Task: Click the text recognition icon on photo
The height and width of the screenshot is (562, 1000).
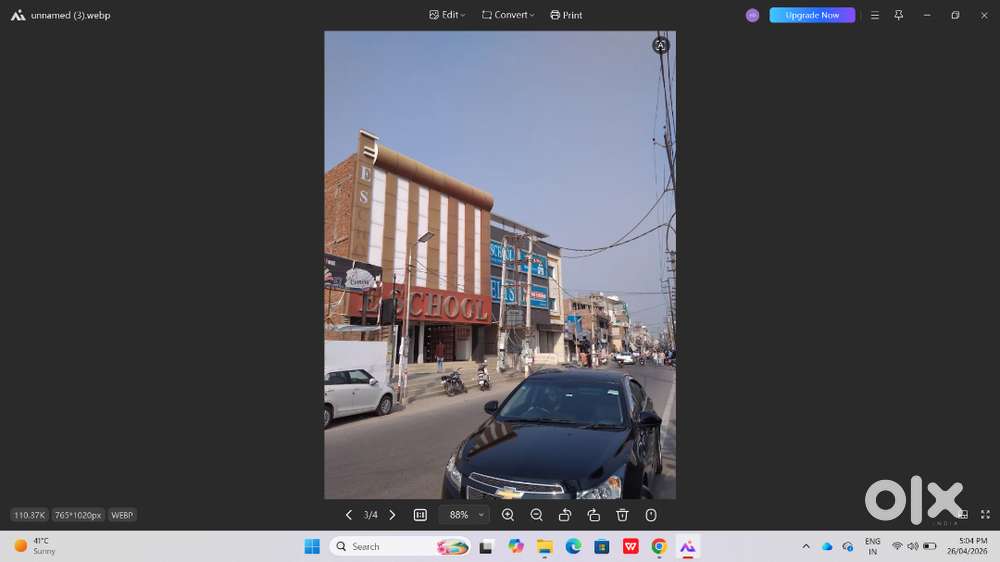Action: point(660,45)
